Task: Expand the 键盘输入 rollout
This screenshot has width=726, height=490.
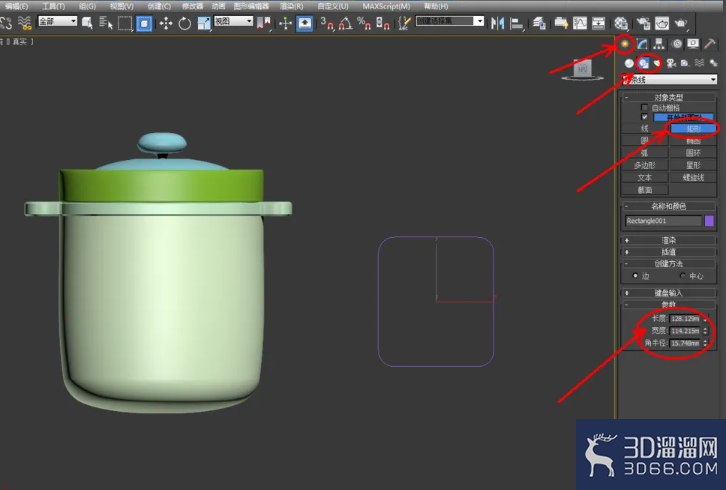Action: tap(669, 293)
